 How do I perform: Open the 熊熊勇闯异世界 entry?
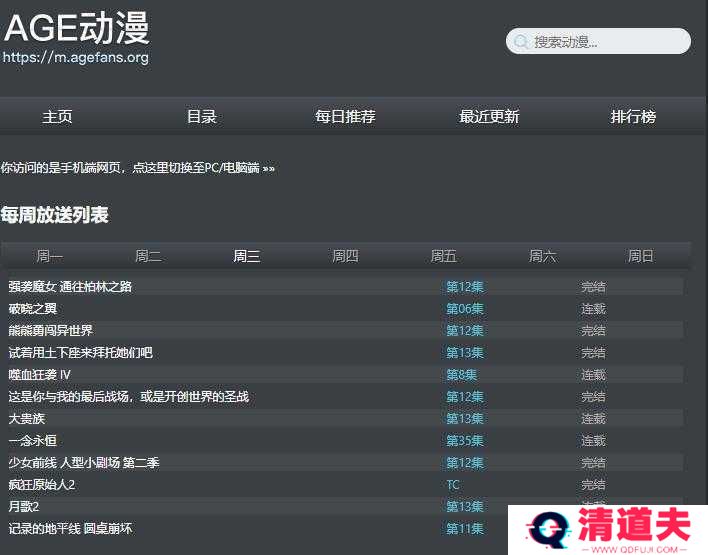pos(51,331)
